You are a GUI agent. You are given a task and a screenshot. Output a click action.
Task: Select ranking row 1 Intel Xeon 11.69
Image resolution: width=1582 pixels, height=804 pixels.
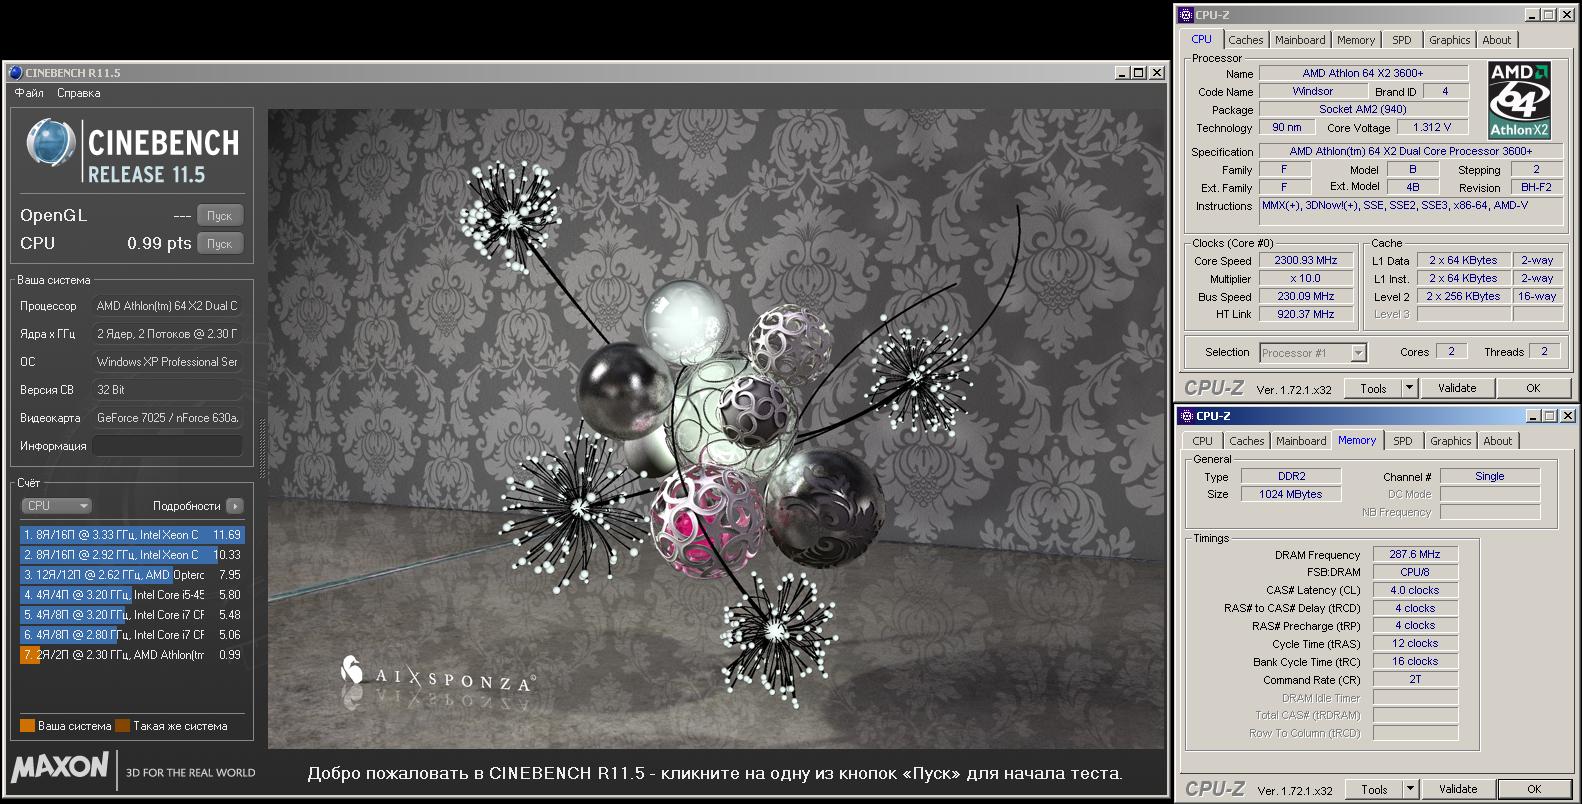click(132, 535)
